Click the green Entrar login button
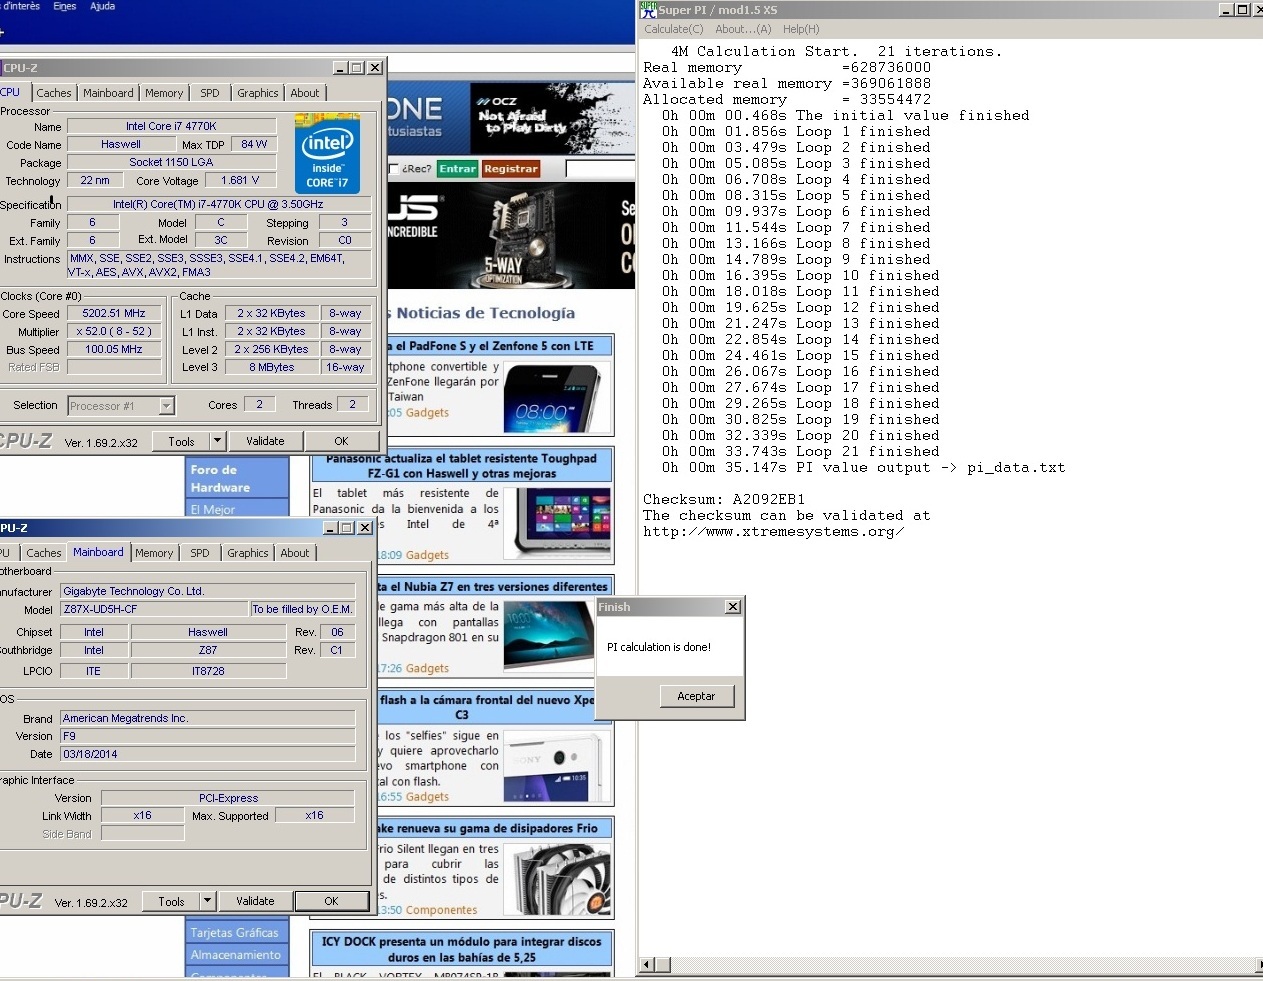Screen dimensions: 1263x981 457,169
